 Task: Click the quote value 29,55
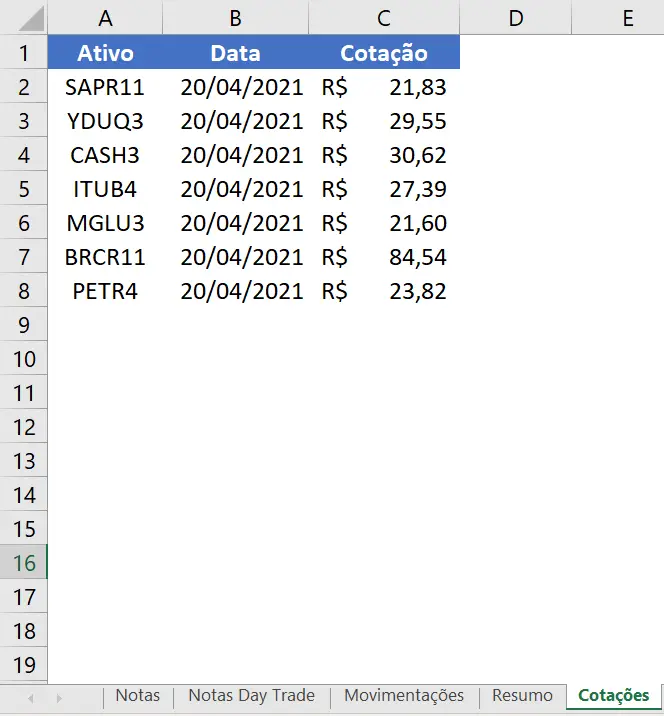coord(417,121)
